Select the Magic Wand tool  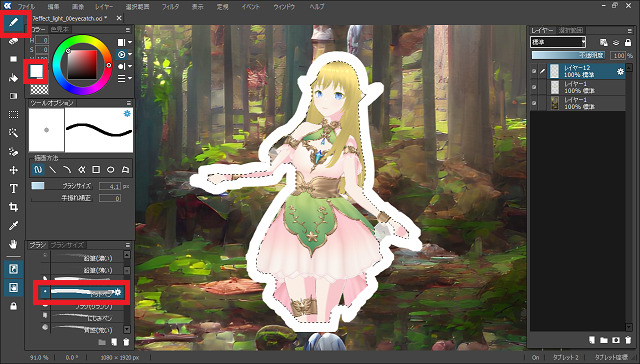pyautogui.click(x=13, y=133)
